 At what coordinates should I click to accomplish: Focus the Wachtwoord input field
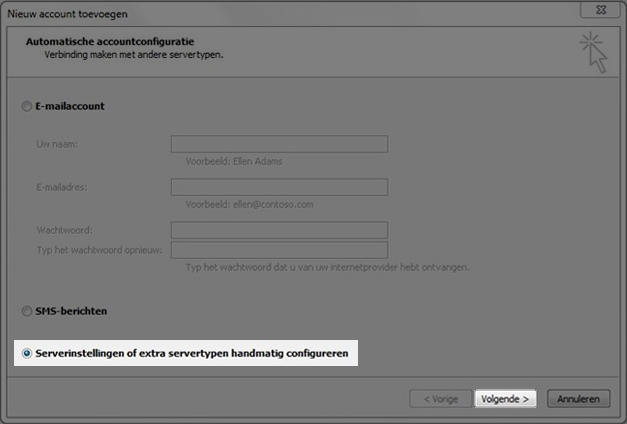pos(280,230)
